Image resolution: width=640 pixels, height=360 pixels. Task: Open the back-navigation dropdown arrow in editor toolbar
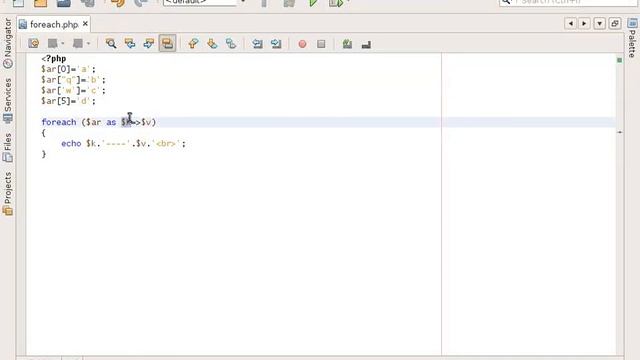click(x=63, y=43)
